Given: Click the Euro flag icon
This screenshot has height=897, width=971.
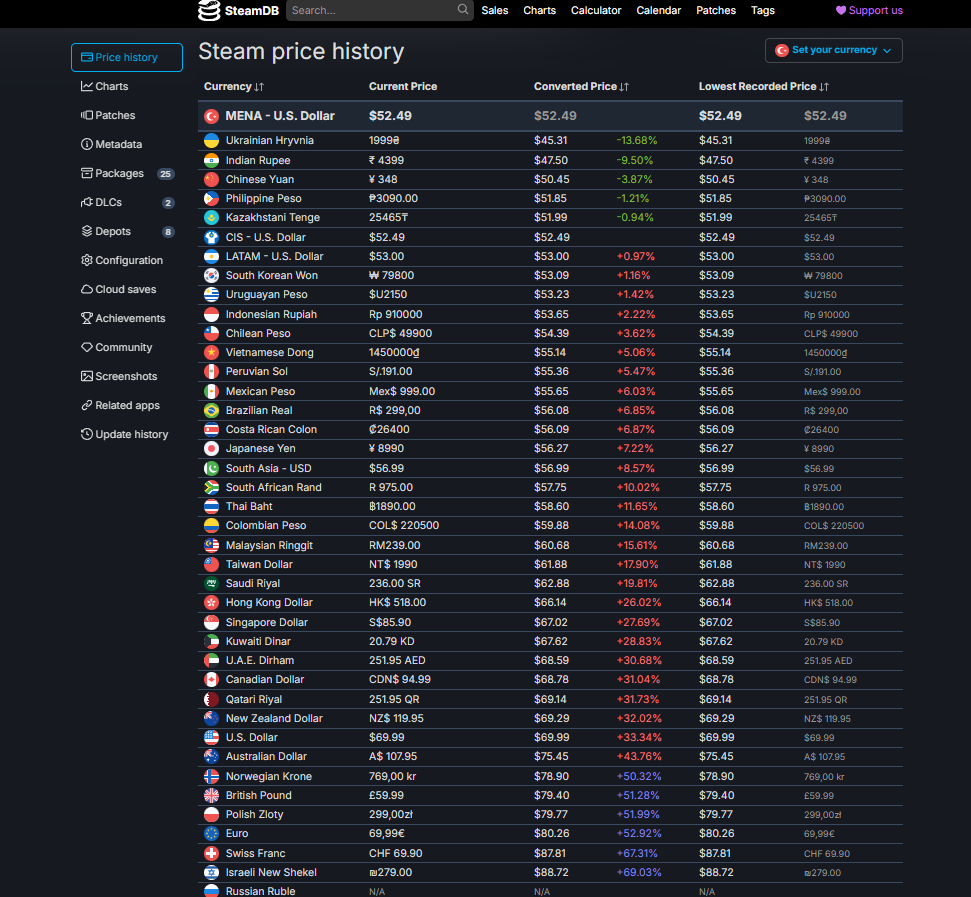Looking at the screenshot, I should [x=211, y=833].
